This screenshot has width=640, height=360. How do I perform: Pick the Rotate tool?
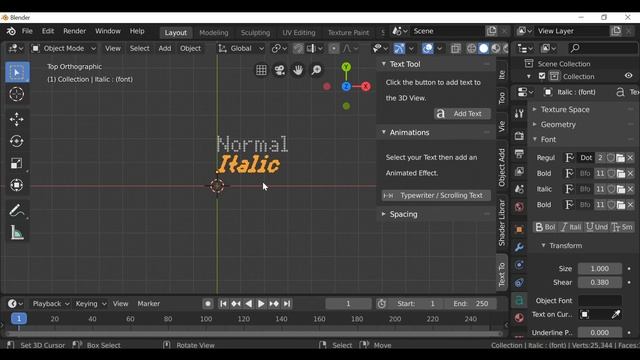click(x=17, y=141)
